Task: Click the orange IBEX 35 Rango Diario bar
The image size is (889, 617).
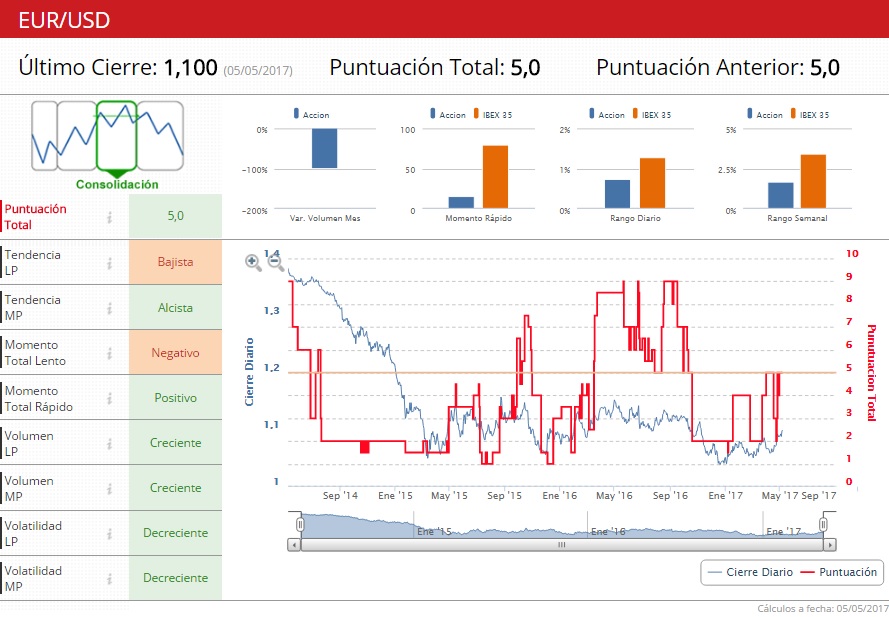Action: coord(652,183)
